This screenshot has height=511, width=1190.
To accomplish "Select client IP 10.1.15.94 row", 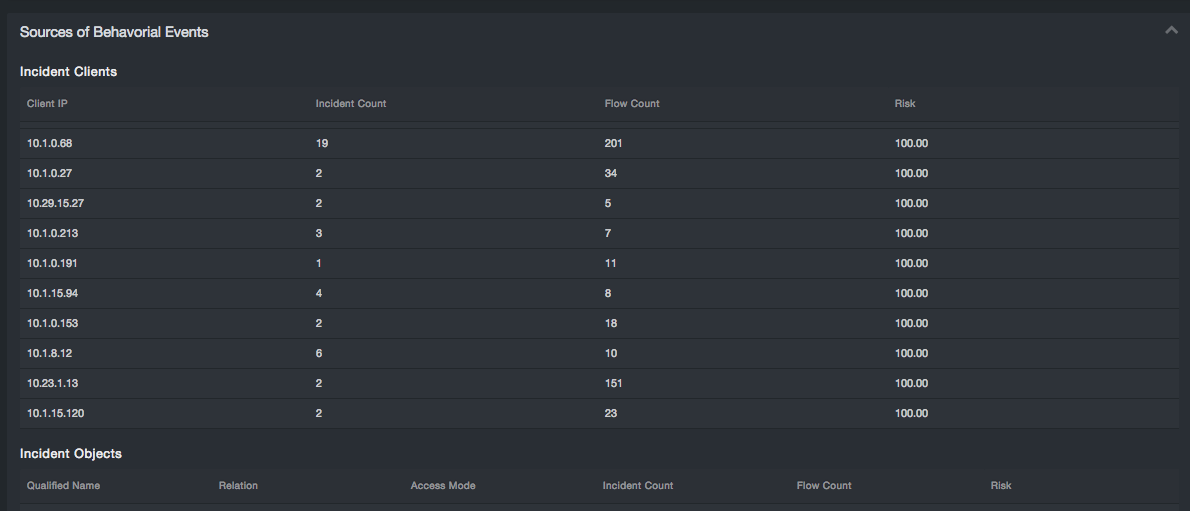I will (x=52, y=294).
